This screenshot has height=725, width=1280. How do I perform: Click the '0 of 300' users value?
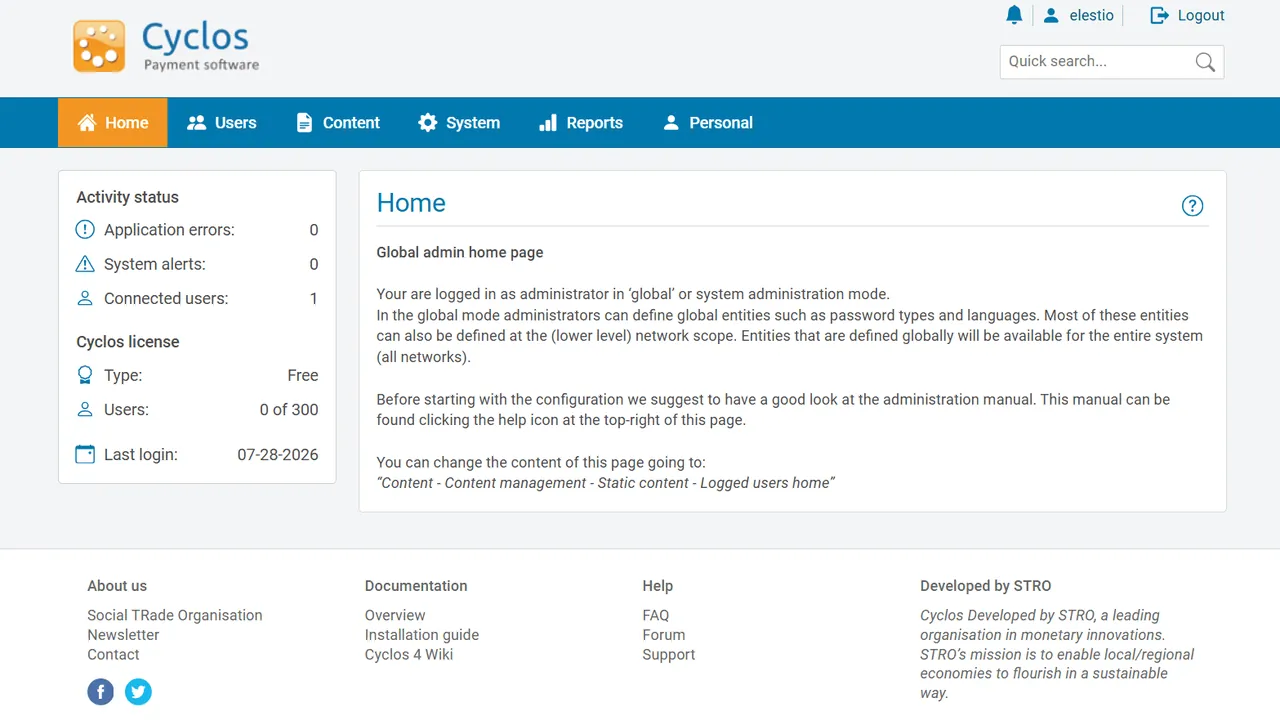pyautogui.click(x=289, y=409)
